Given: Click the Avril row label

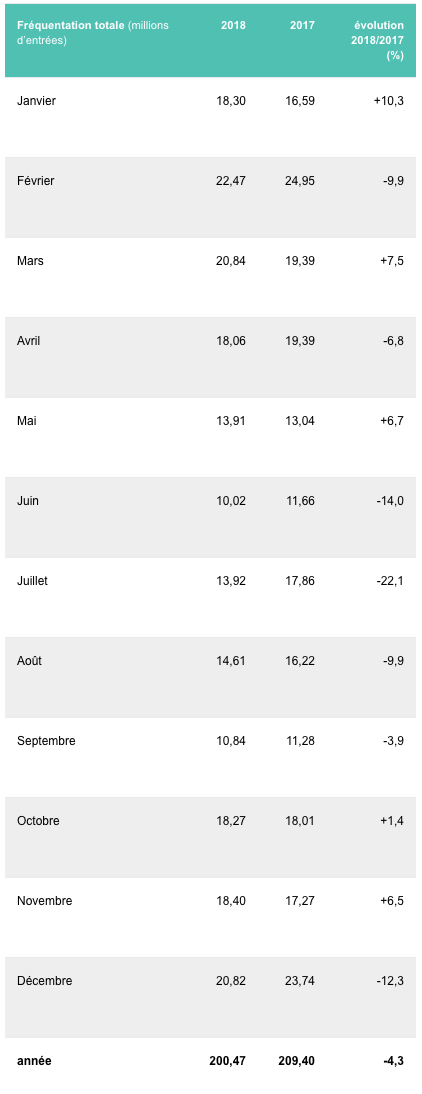Looking at the screenshot, I should tap(29, 340).
